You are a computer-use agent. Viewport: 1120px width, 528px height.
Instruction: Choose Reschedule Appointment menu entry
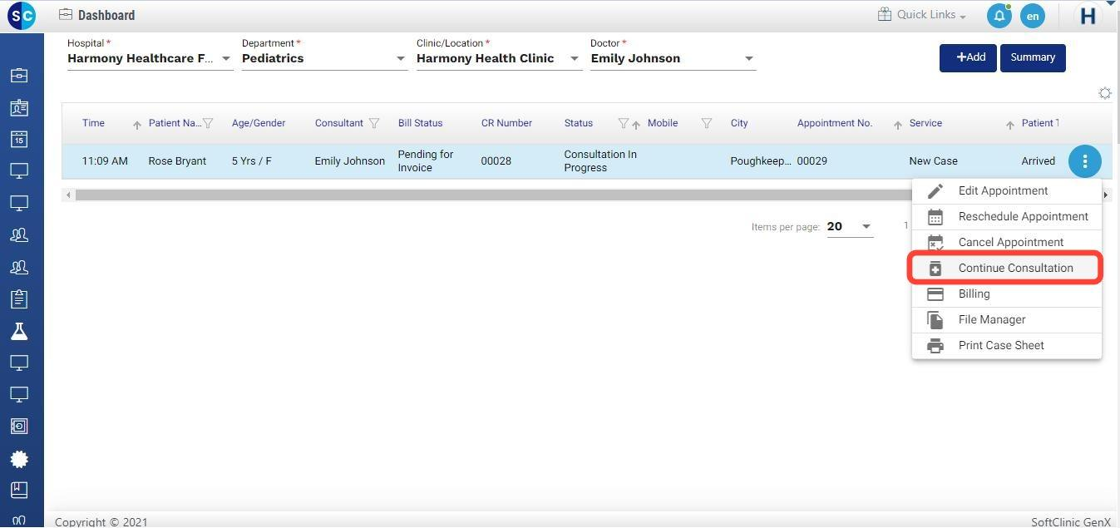1006,216
